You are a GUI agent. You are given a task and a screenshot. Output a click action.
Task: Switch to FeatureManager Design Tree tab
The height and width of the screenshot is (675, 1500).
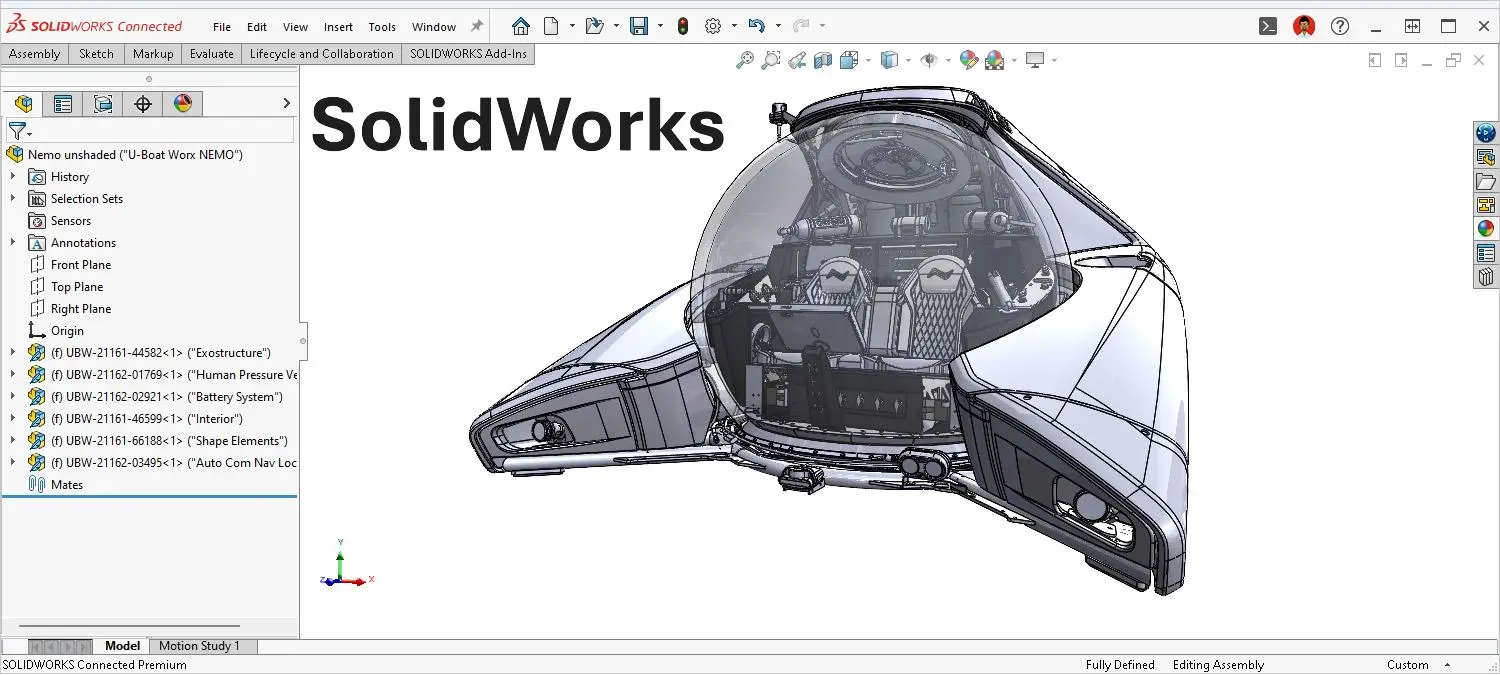23,104
